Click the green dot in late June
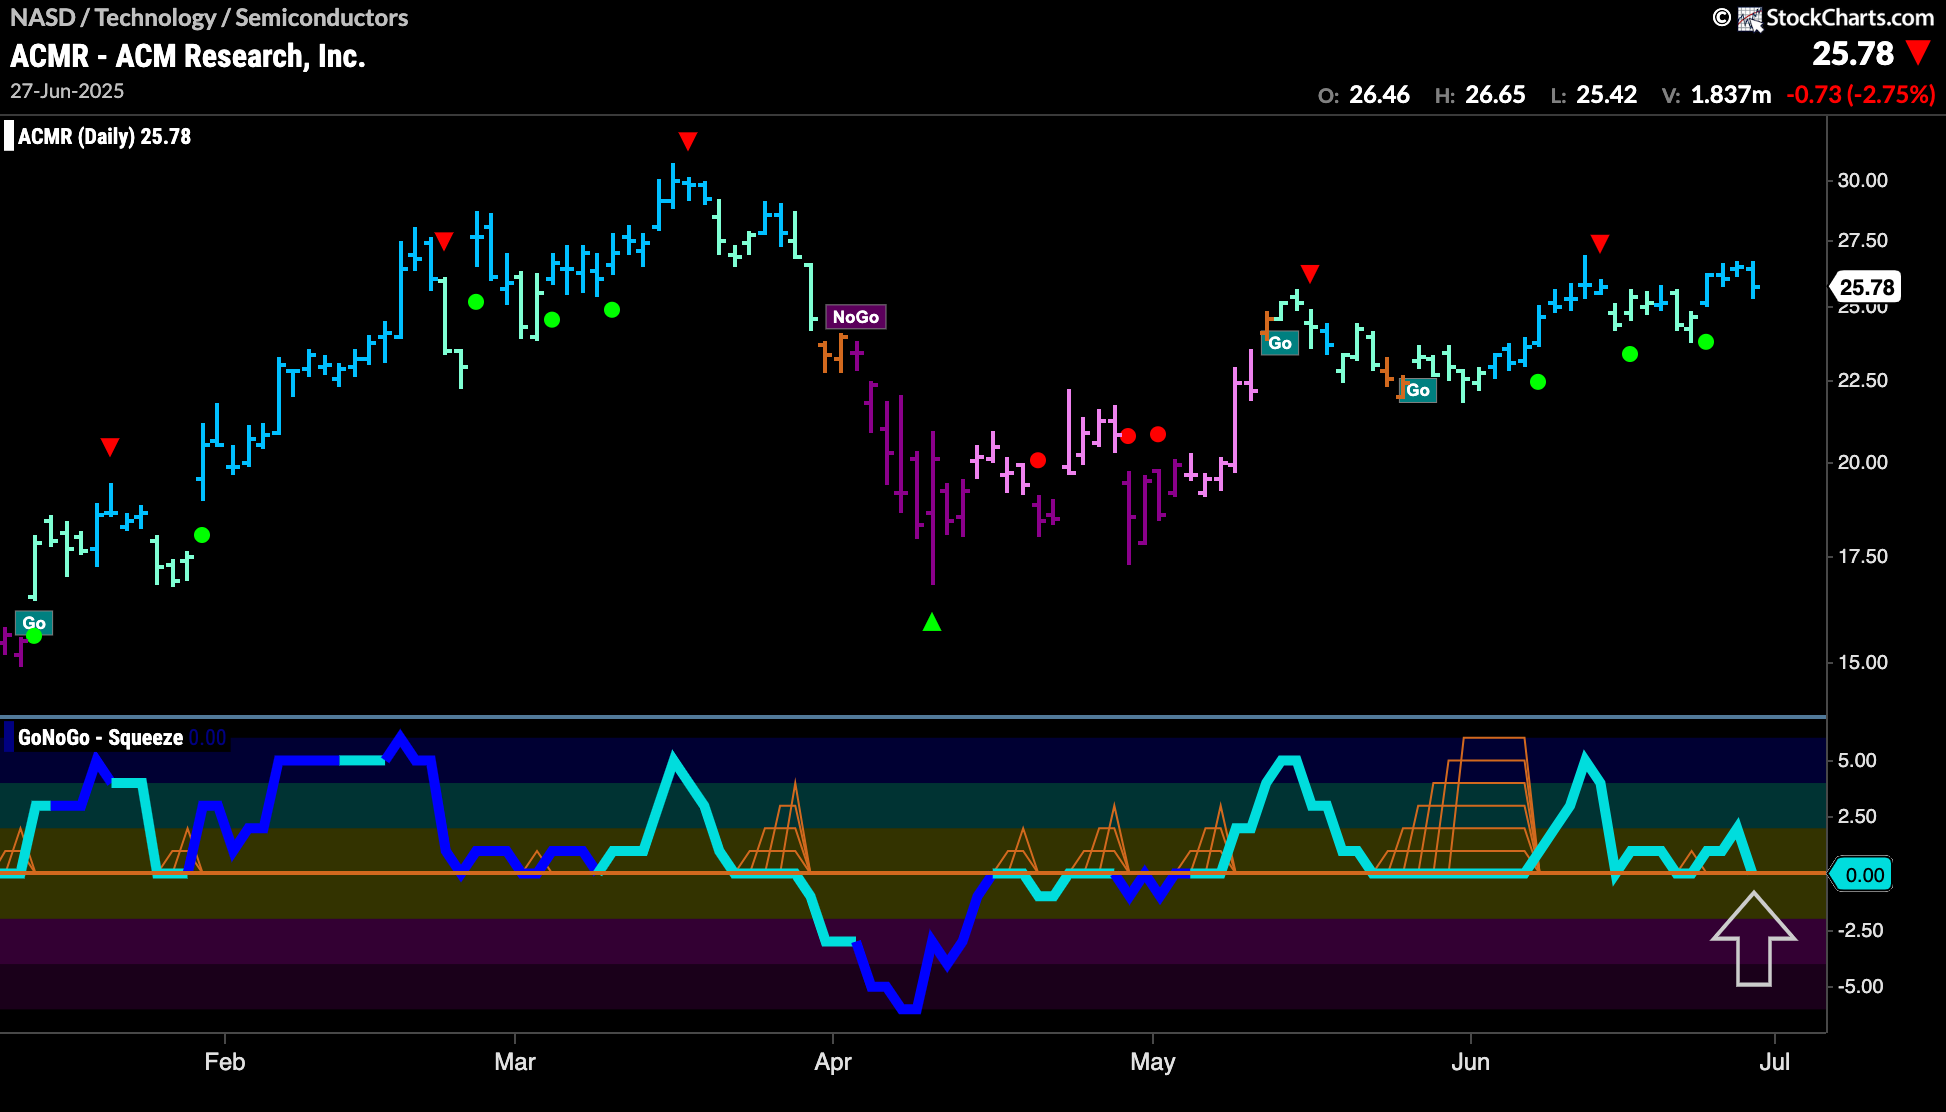The width and height of the screenshot is (1946, 1112). 1706,342
